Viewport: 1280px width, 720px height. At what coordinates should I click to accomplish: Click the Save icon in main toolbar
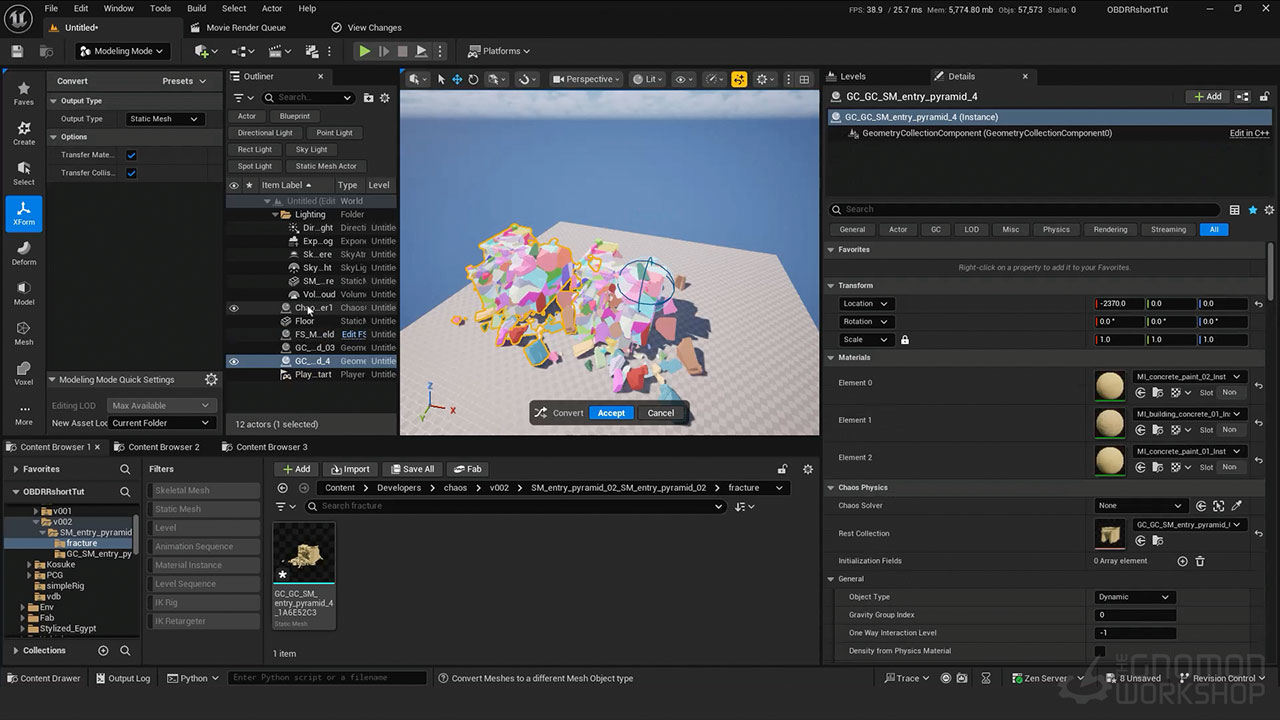pyautogui.click(x=17, y=51)
